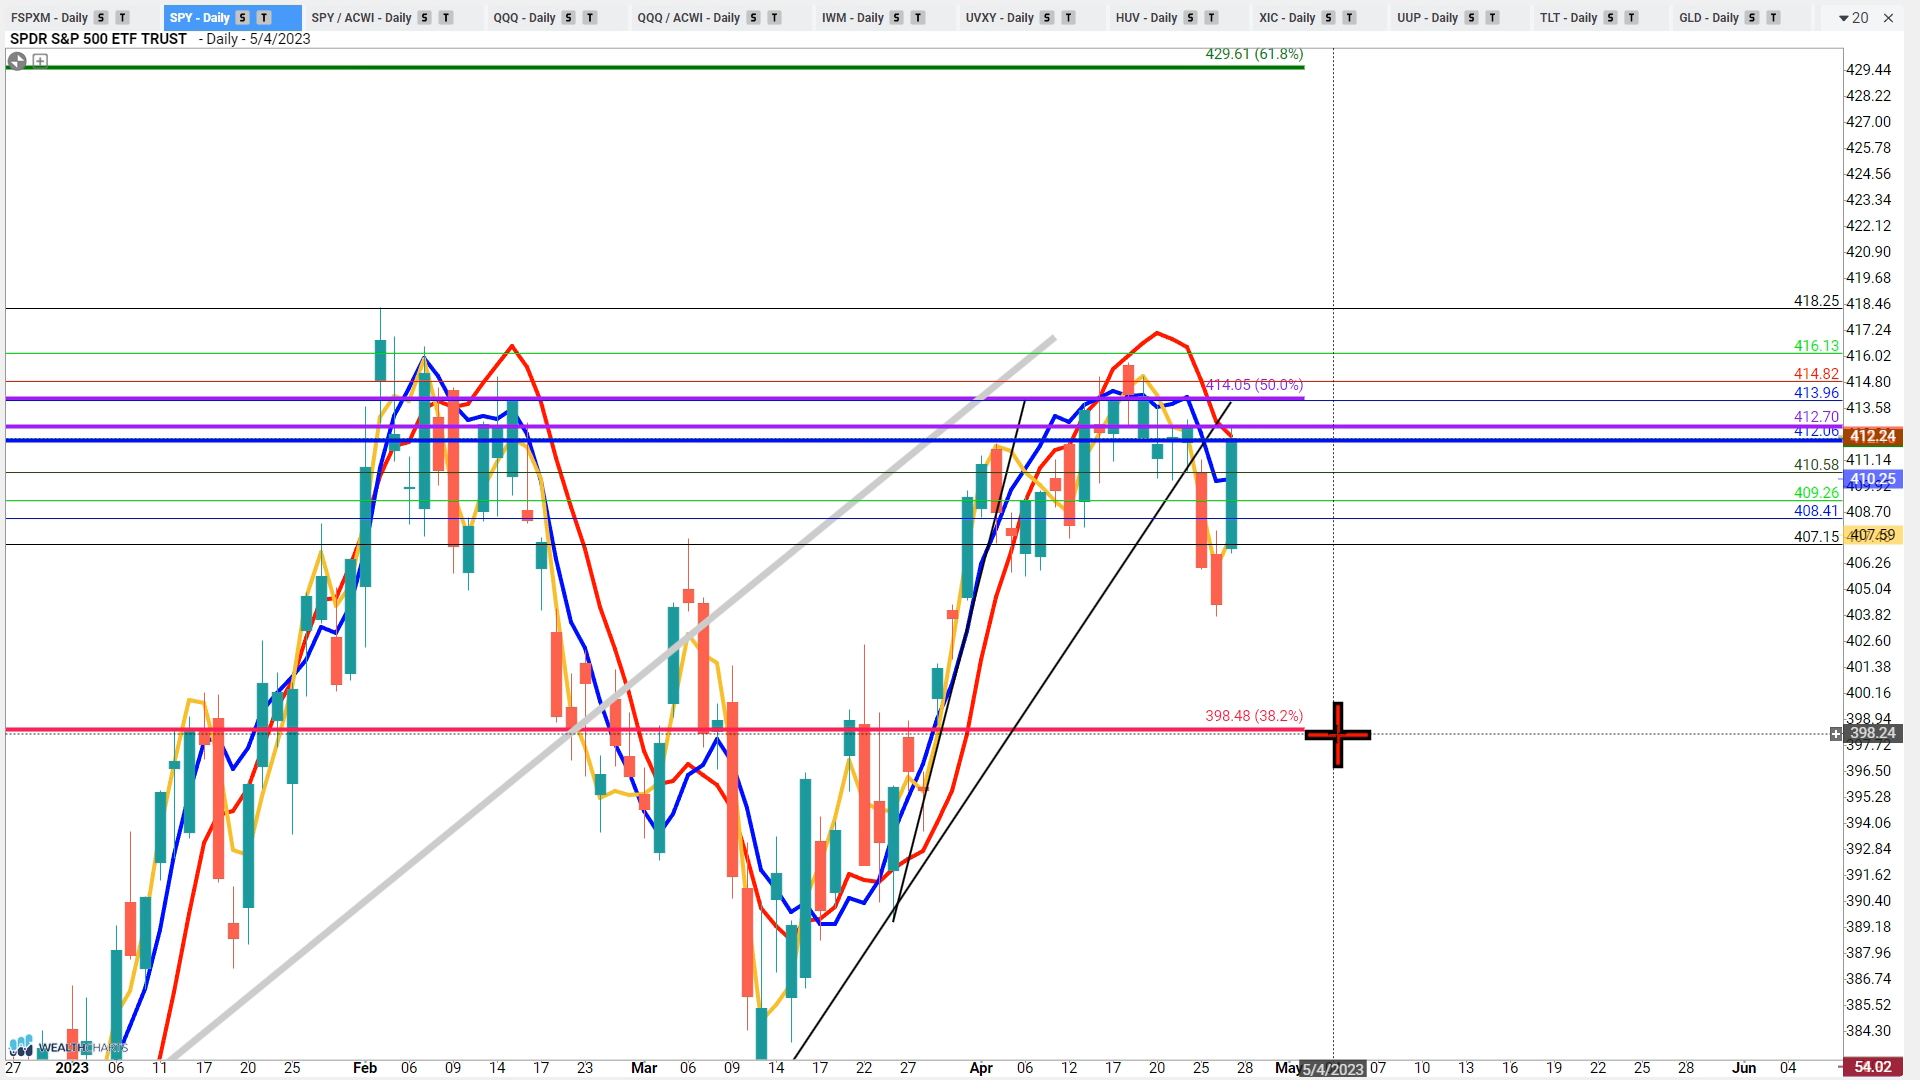Click the 5/4/2023 date marker on time axis
The width and height of the screenshot is (1920, 1080).
click(x=1333, y=1069)
